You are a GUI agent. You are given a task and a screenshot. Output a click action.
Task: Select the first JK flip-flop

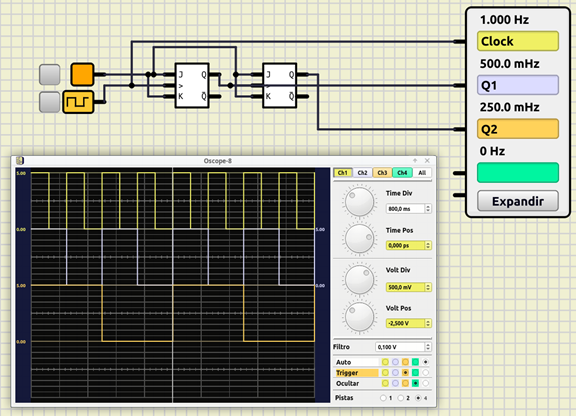pos(192,86)
